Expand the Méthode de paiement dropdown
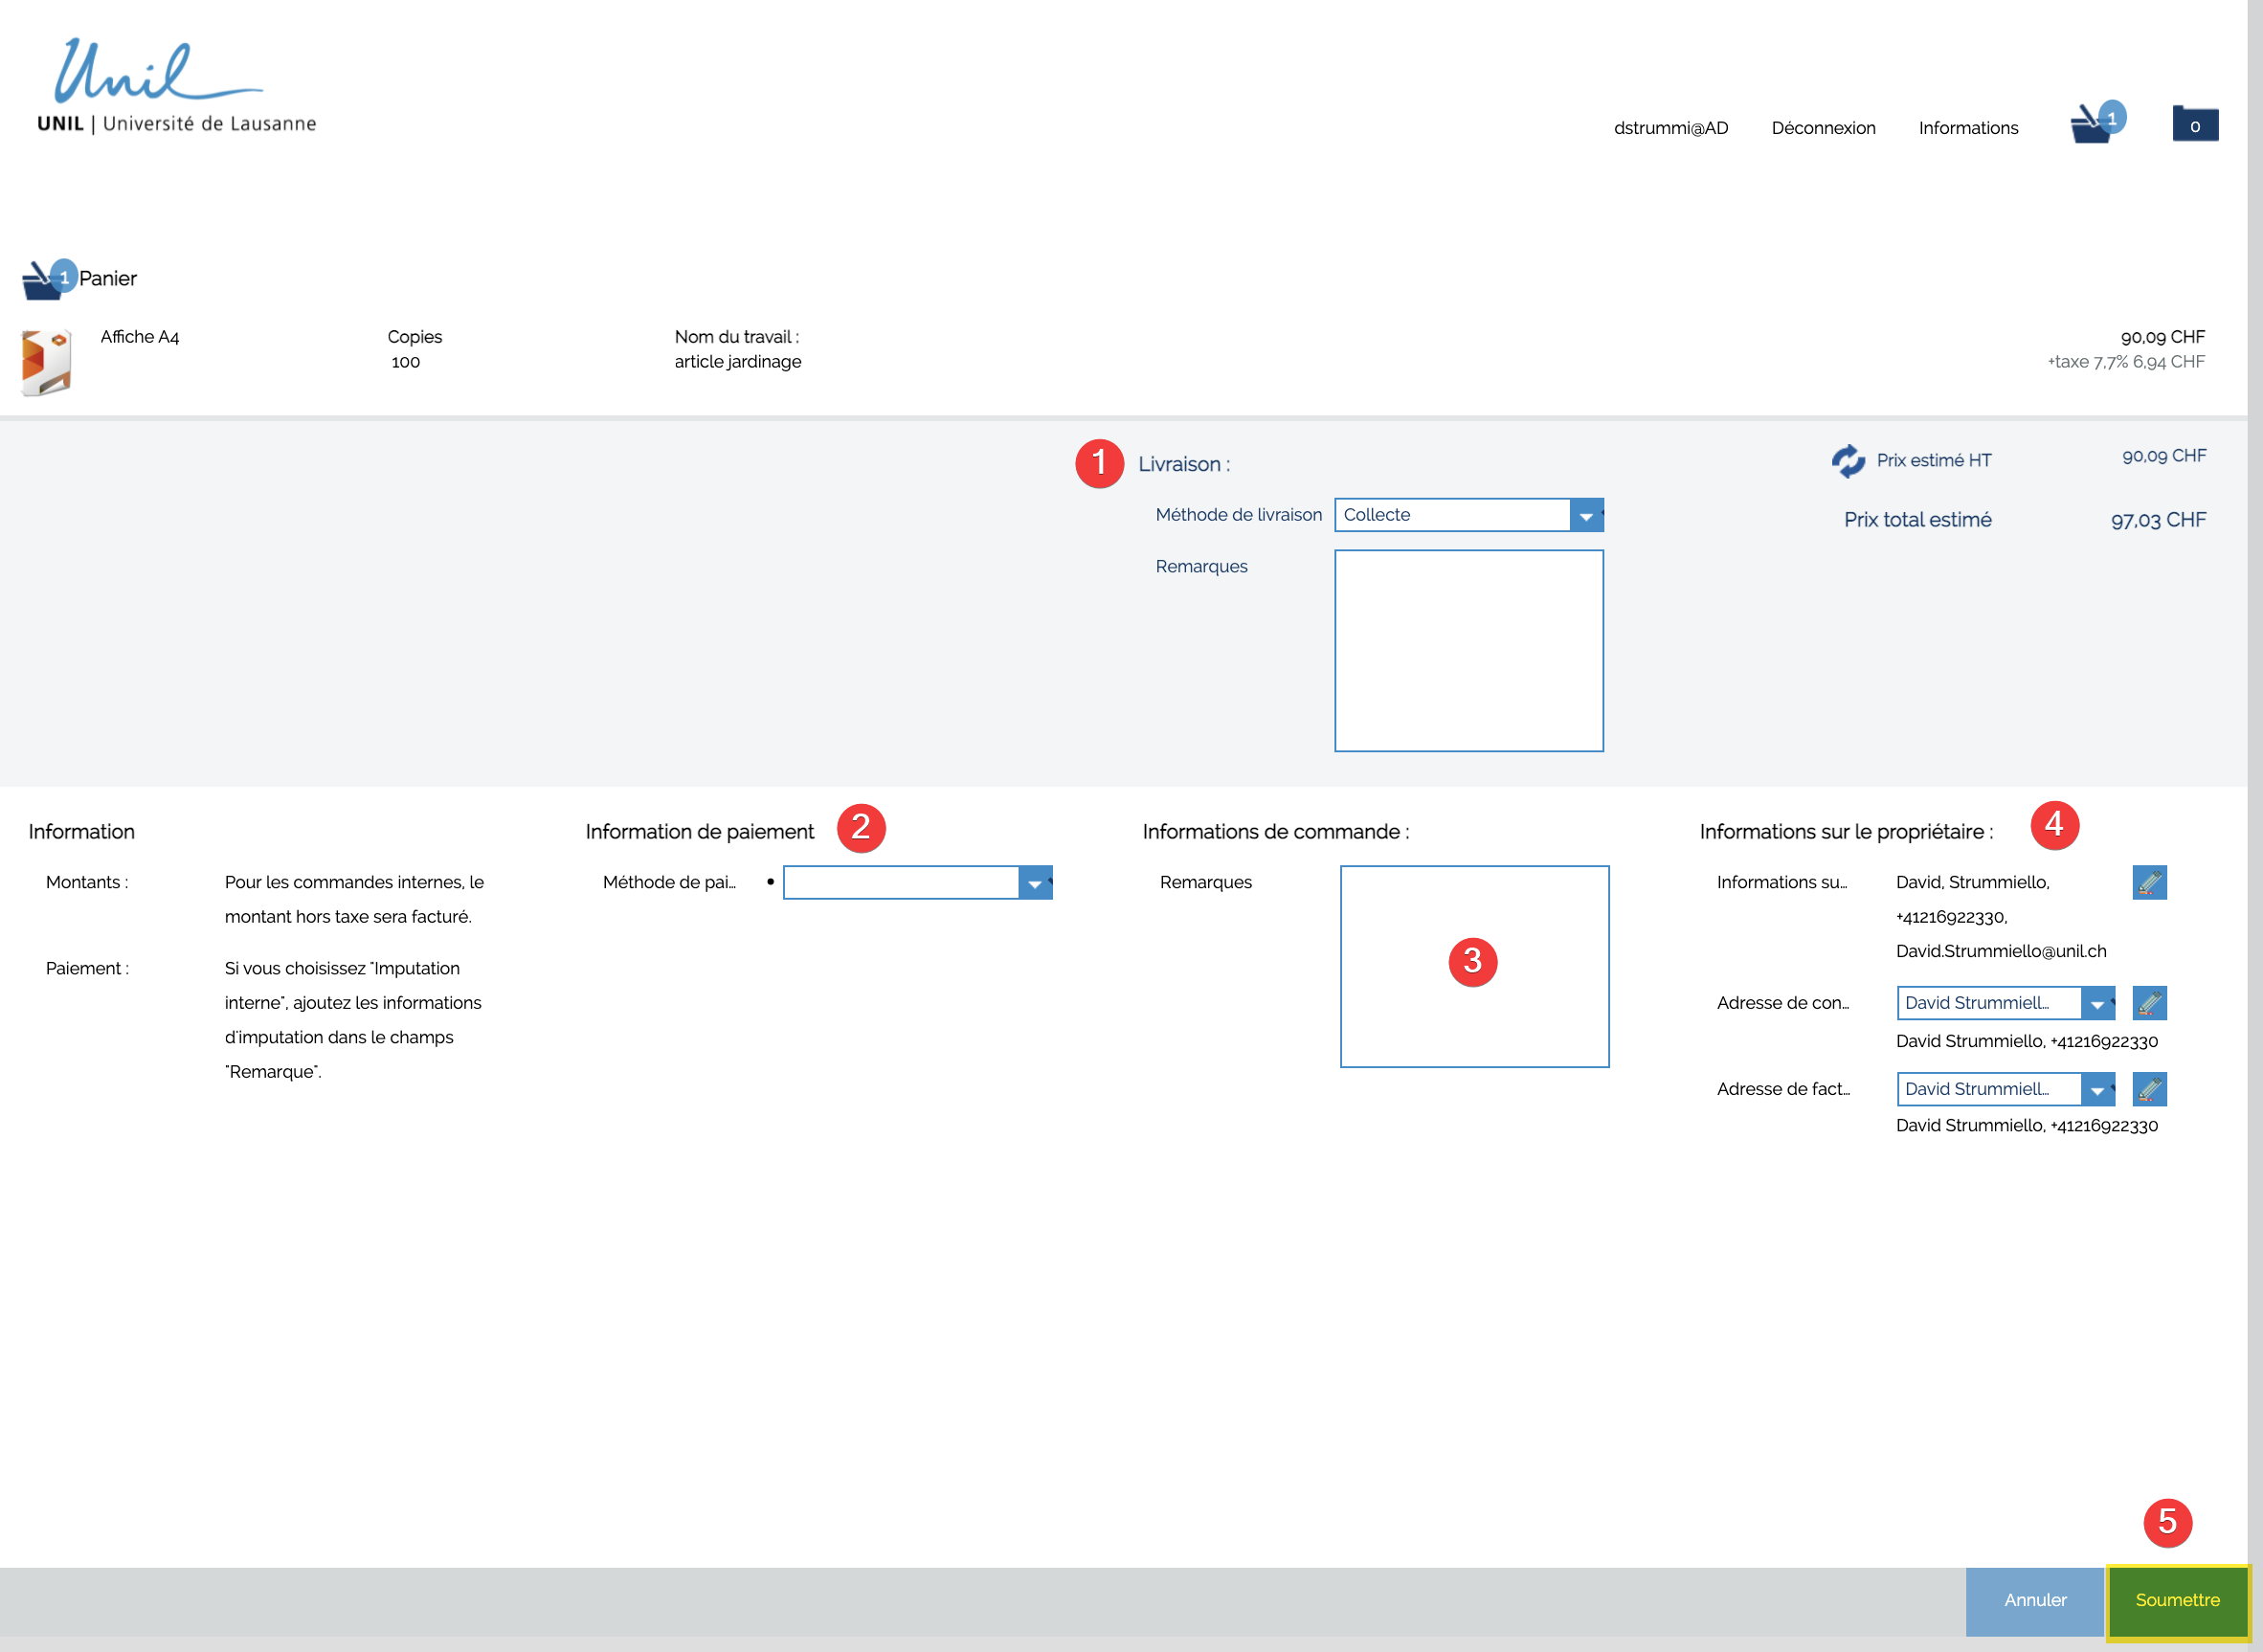2263x1652 pixels. tap(1034, 883)
